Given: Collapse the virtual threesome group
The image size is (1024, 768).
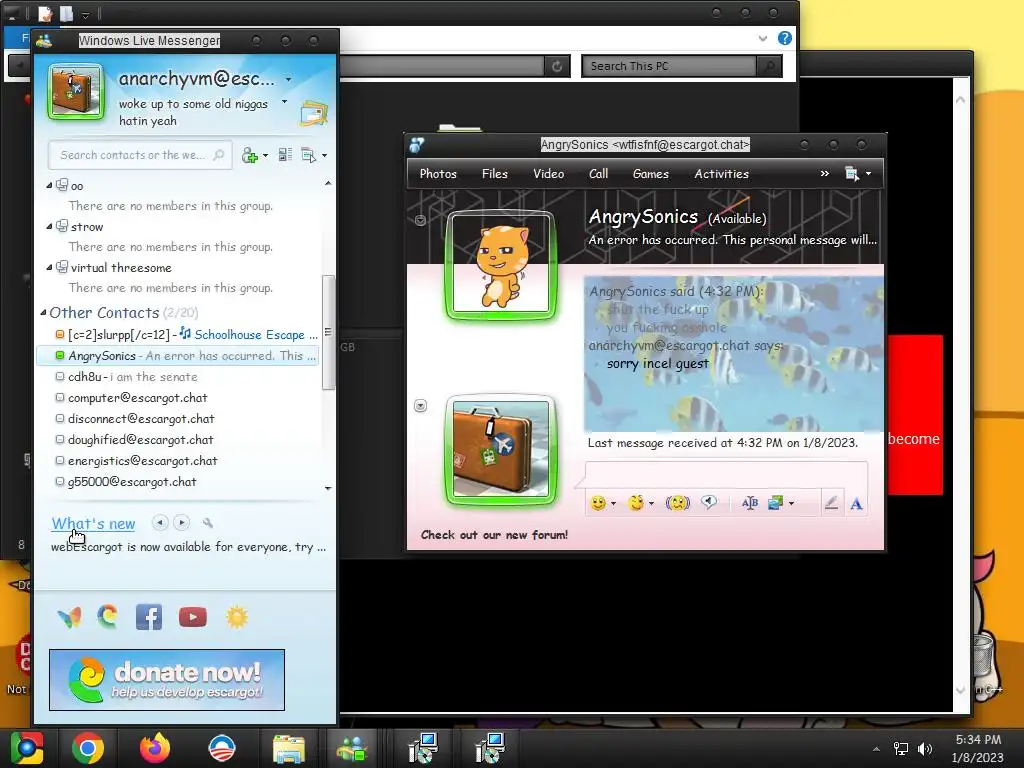Looking at the screenshot, I should pyautogui.click(x=49, y=268).
